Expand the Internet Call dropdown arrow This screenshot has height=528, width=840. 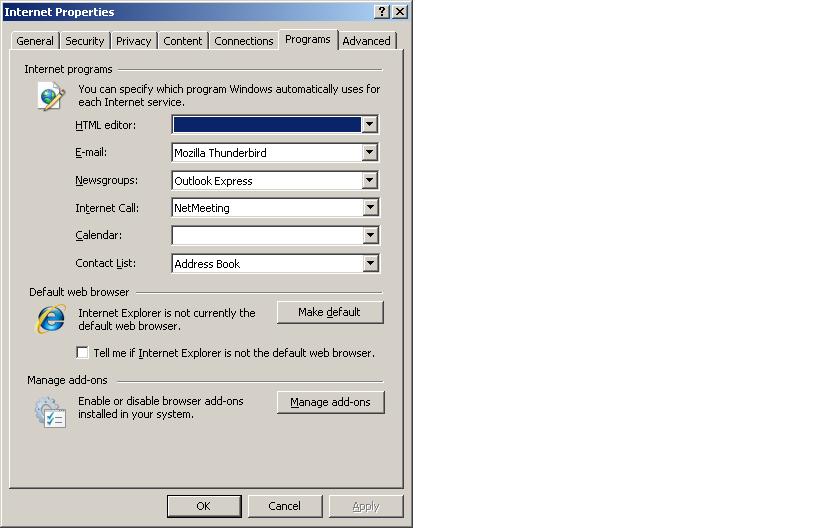pos(370,207)
